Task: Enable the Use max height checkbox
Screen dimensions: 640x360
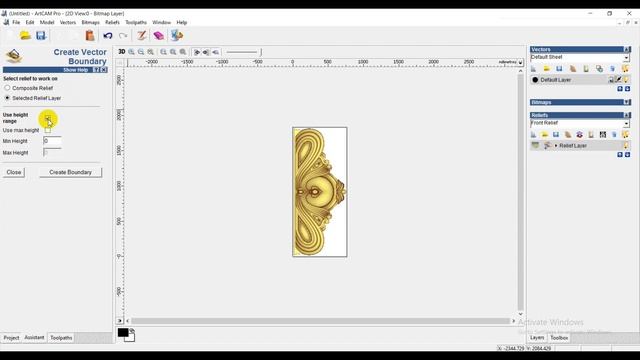Action: (48, 130)
